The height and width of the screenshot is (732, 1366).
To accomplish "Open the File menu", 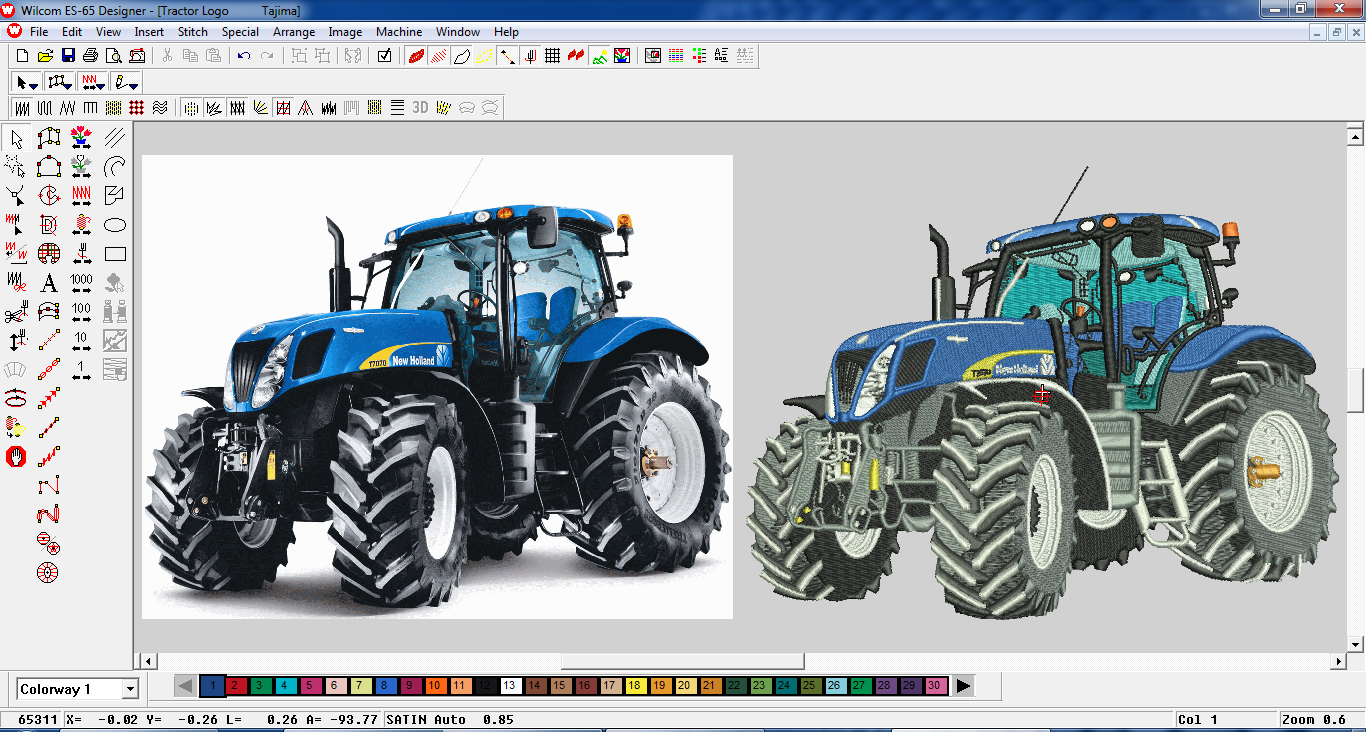I will pos(39,32).
